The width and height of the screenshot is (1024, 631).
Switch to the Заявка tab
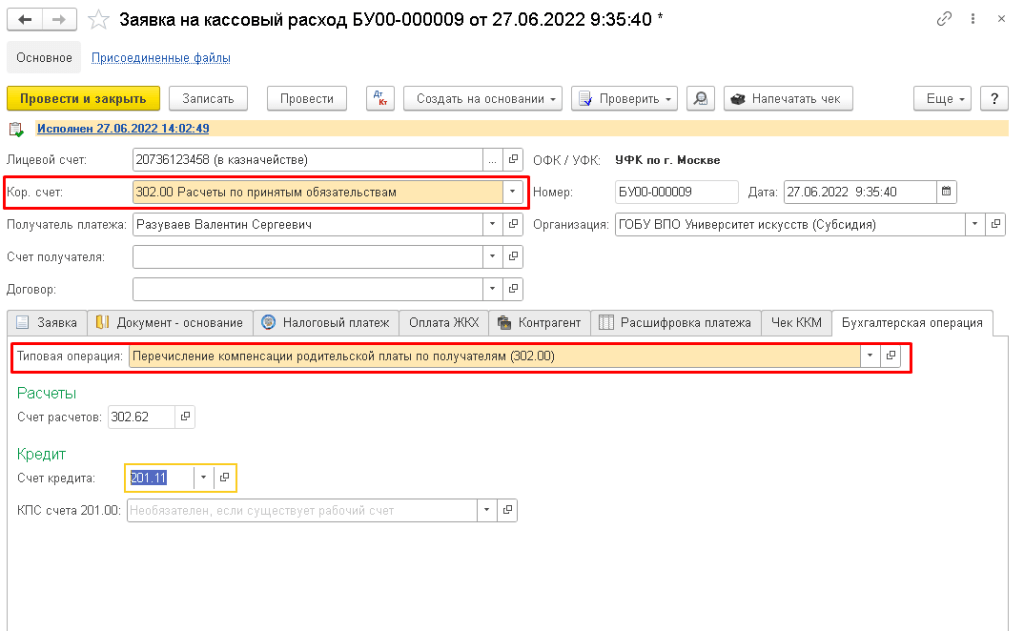tap(47, 323)
